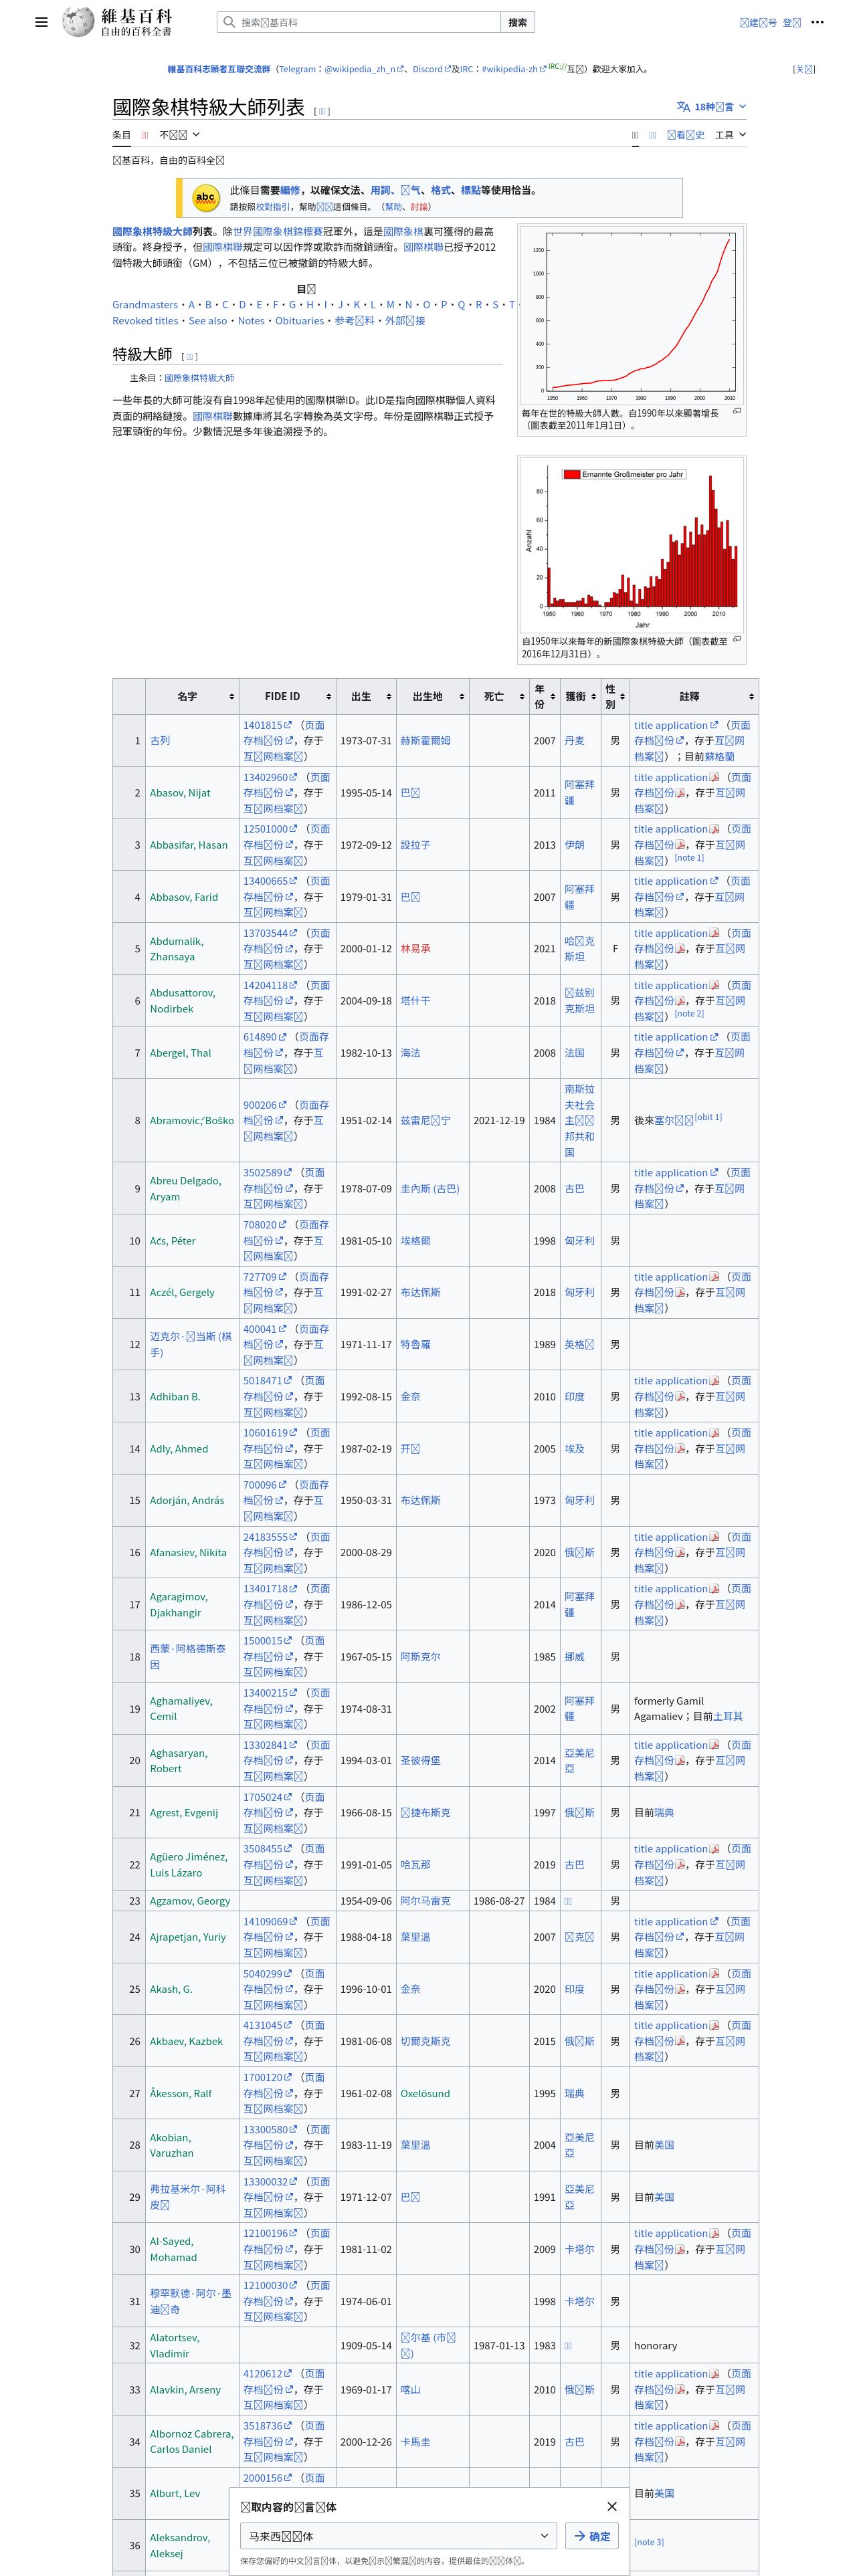The width and height of the screenshot is (859, 2576).
Task: Follow the 赫斯霍爾姆 birthplace link
Action: click(425, 741)
